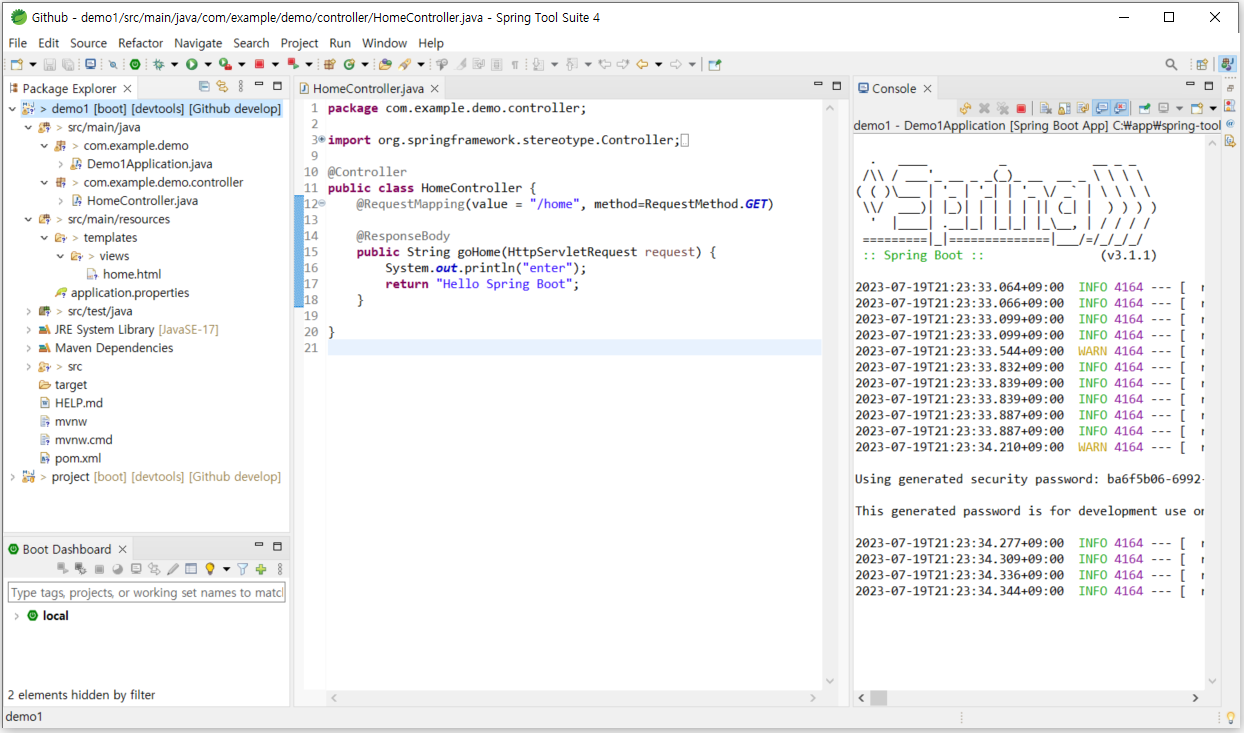1244x733 pixels.
Task: Open the New file dropdown arrow
Action: (x=33, y=64)
